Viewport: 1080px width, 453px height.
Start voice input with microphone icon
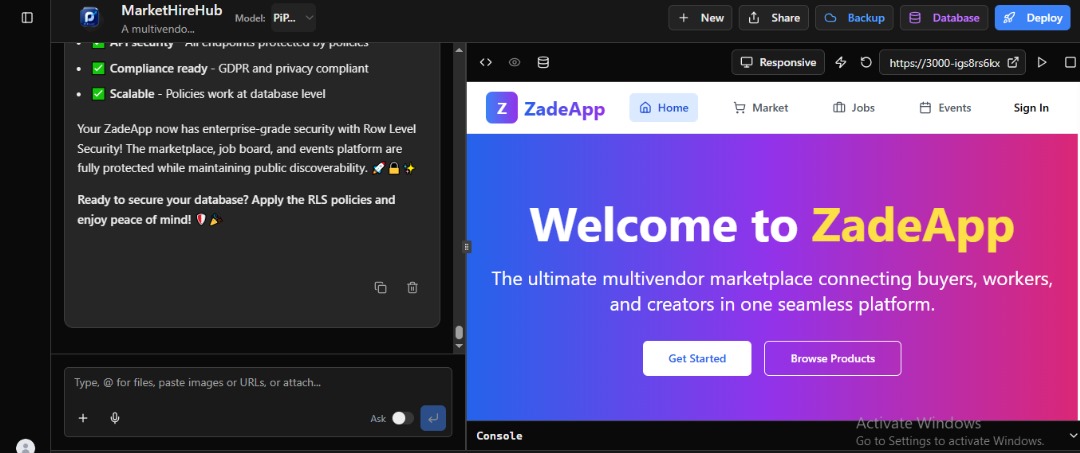tap(115, 418)
